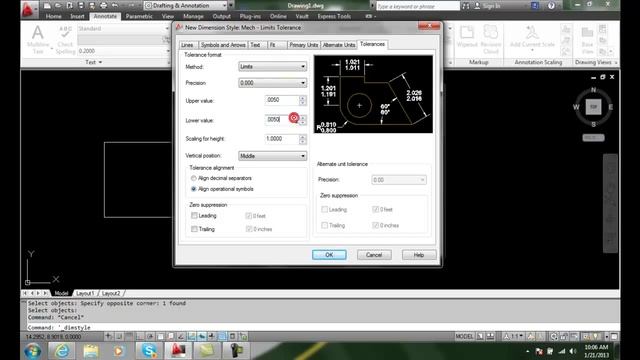Switch to the Symbols and Arrows tab
The image size is (640, 360).
click(x=223, y=45)
